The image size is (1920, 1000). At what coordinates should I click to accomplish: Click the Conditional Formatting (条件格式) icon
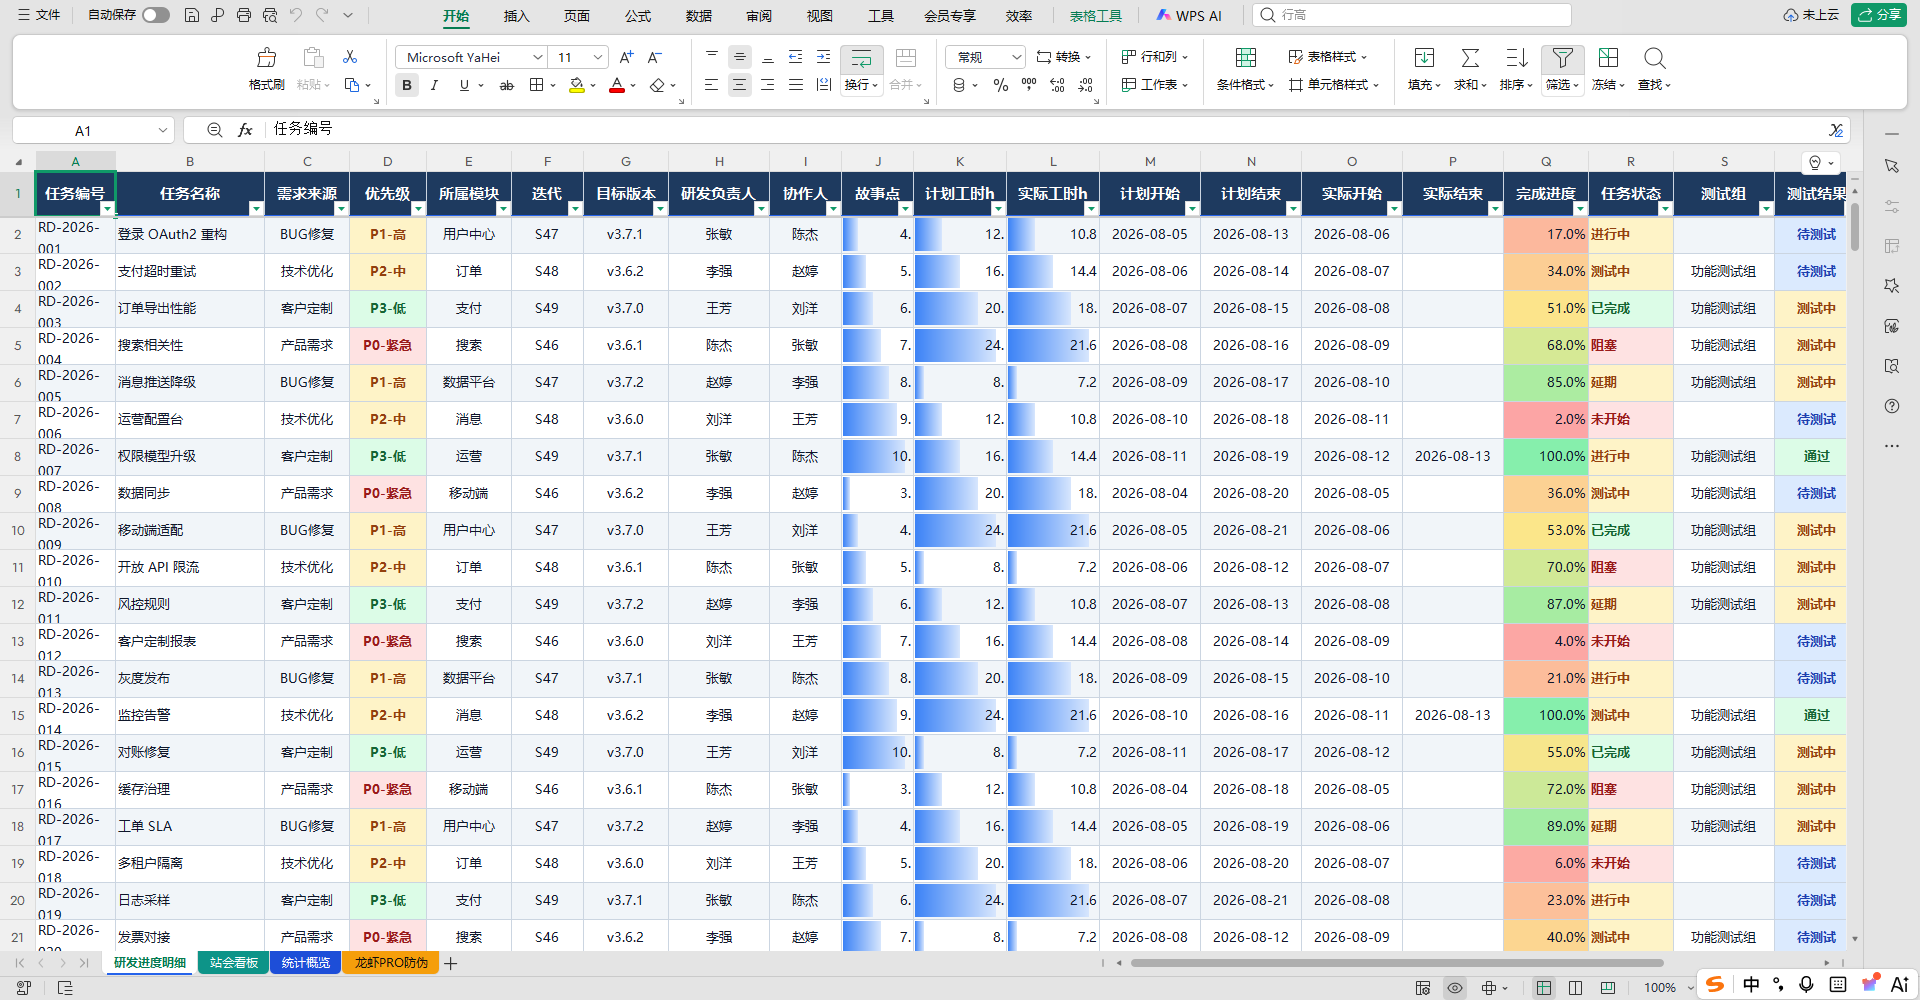click(1246, 57)
